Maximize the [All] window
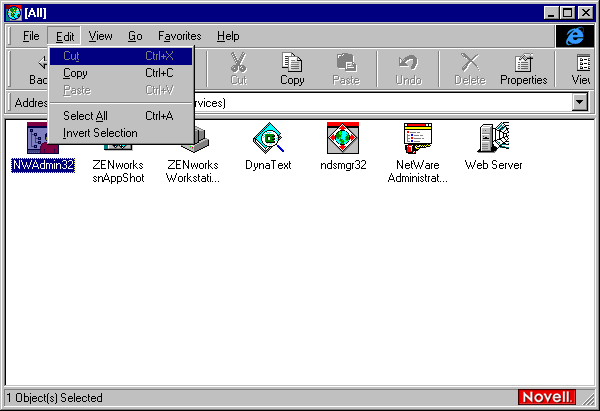 pyautogui.click(x=567, y=13)
